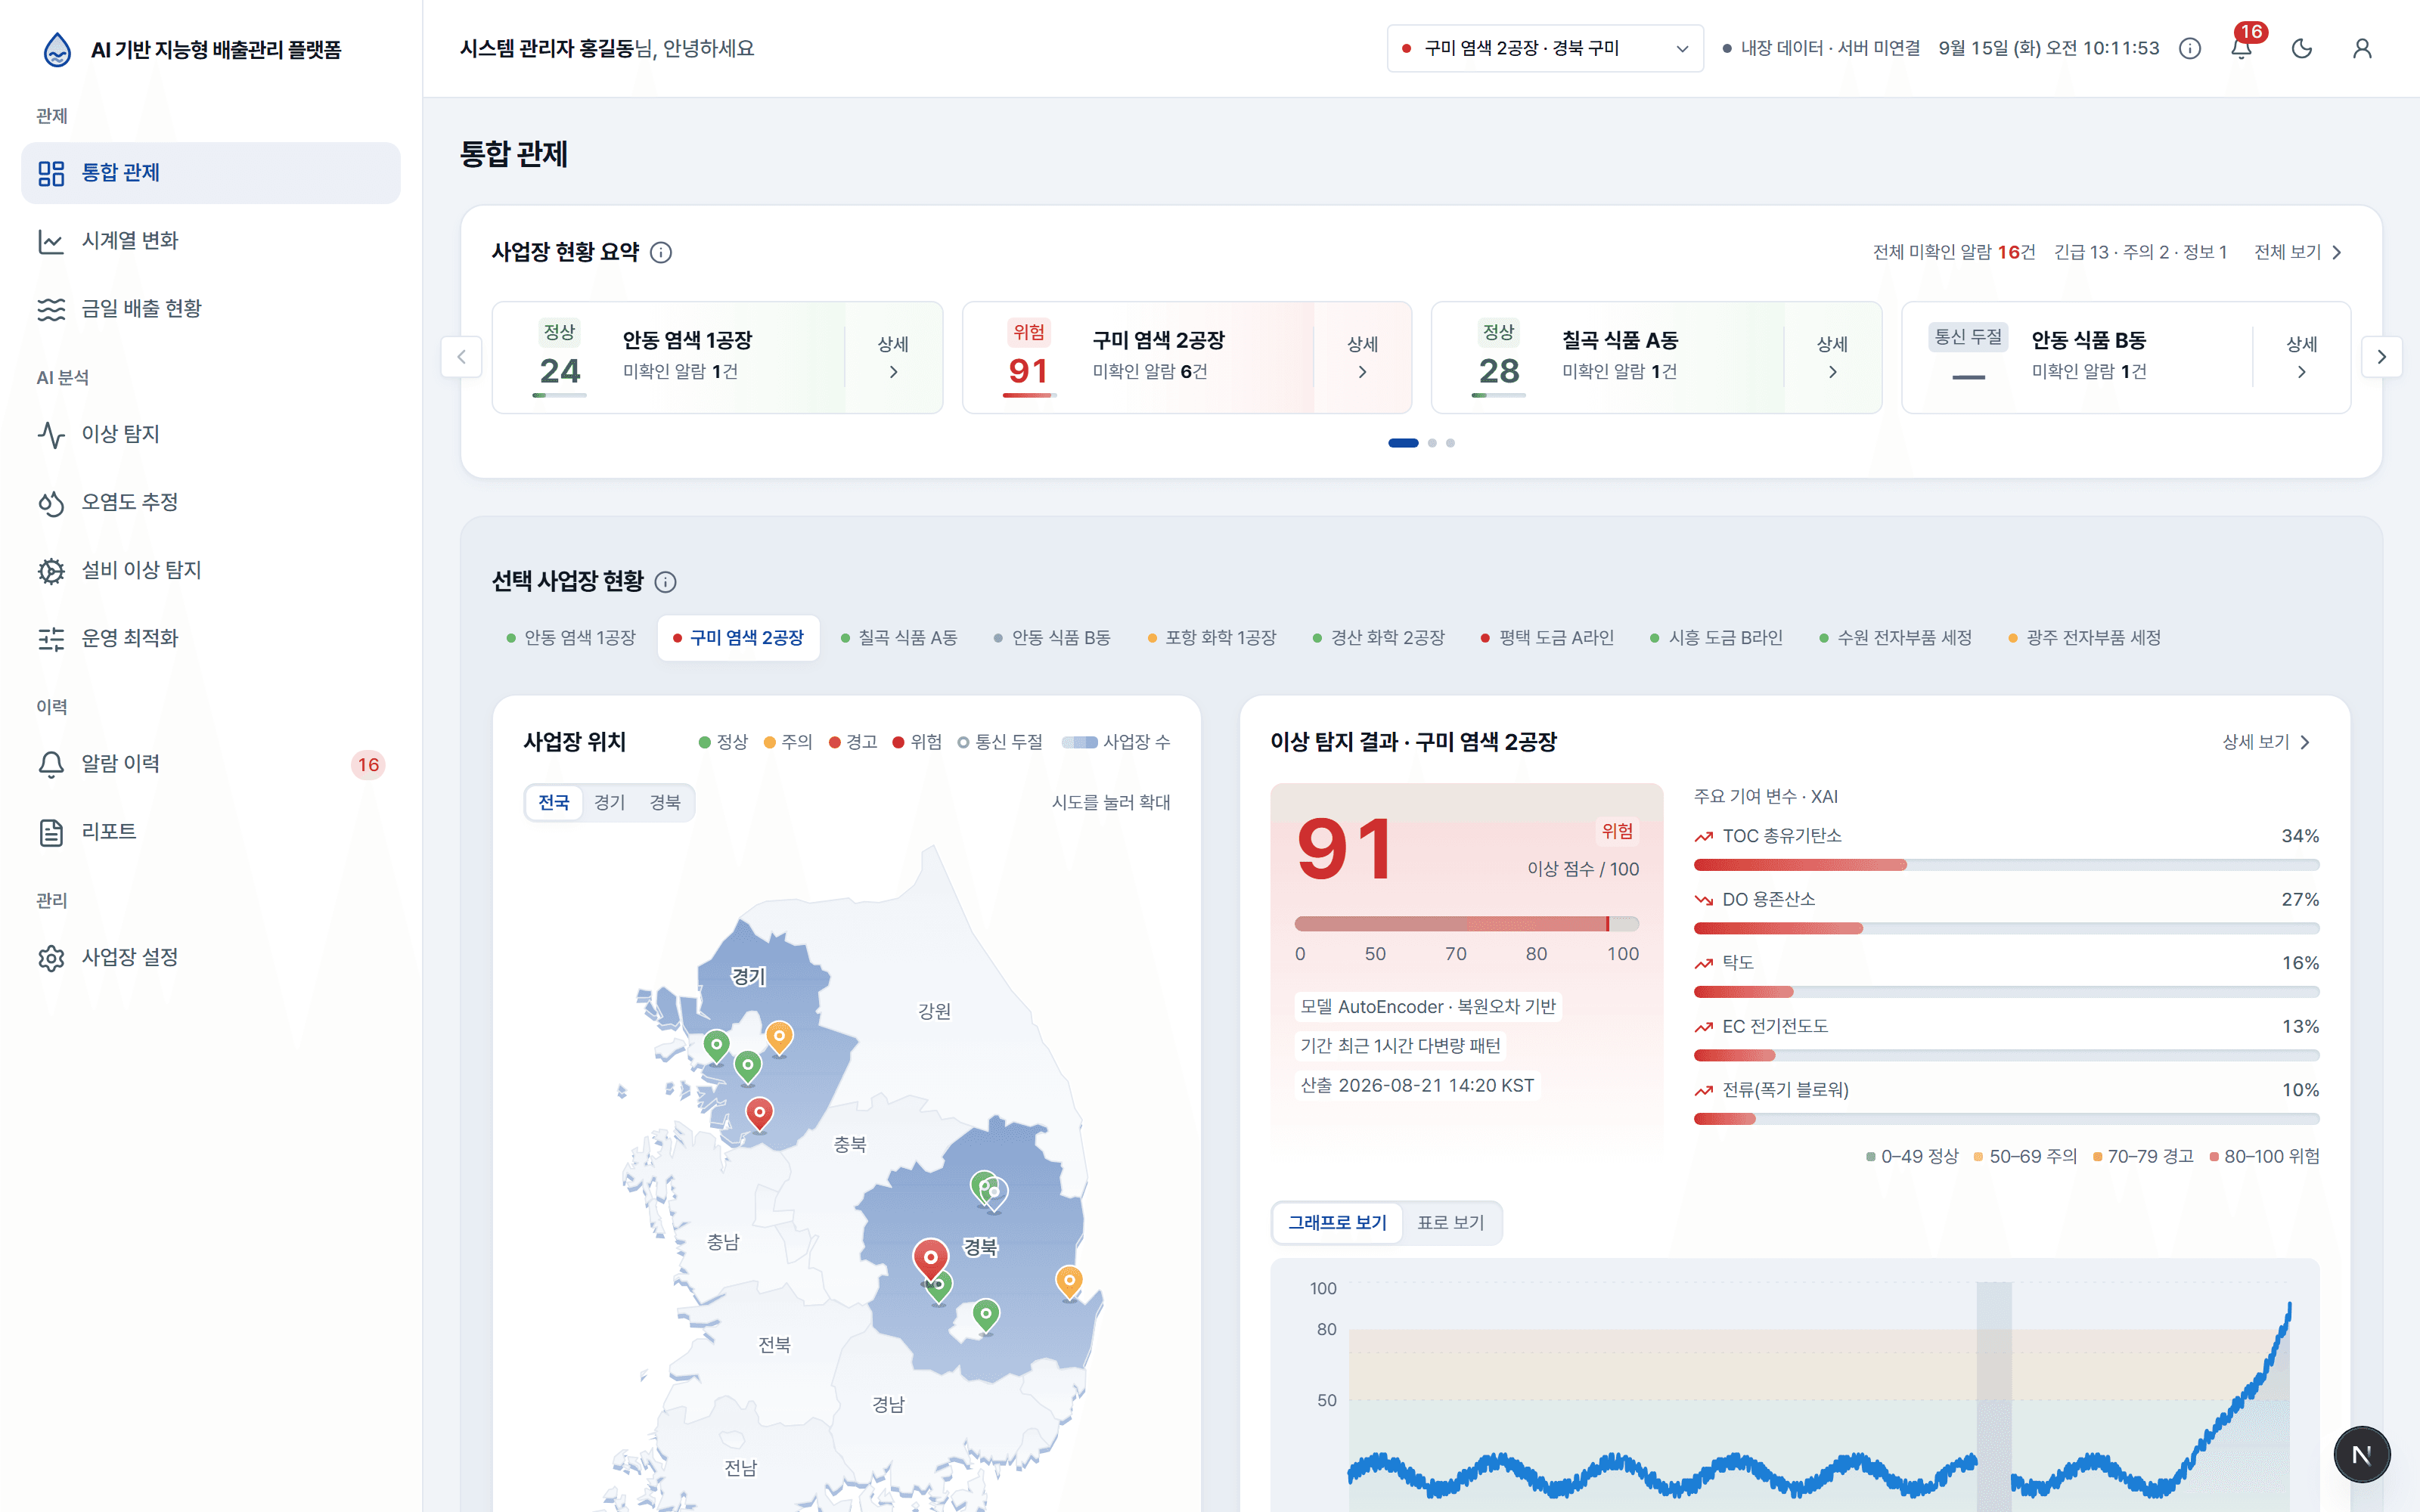Select 시흥 도금 B라인 site tab
This screenshot has width=2420, height=1512.
click(1716, 638)
